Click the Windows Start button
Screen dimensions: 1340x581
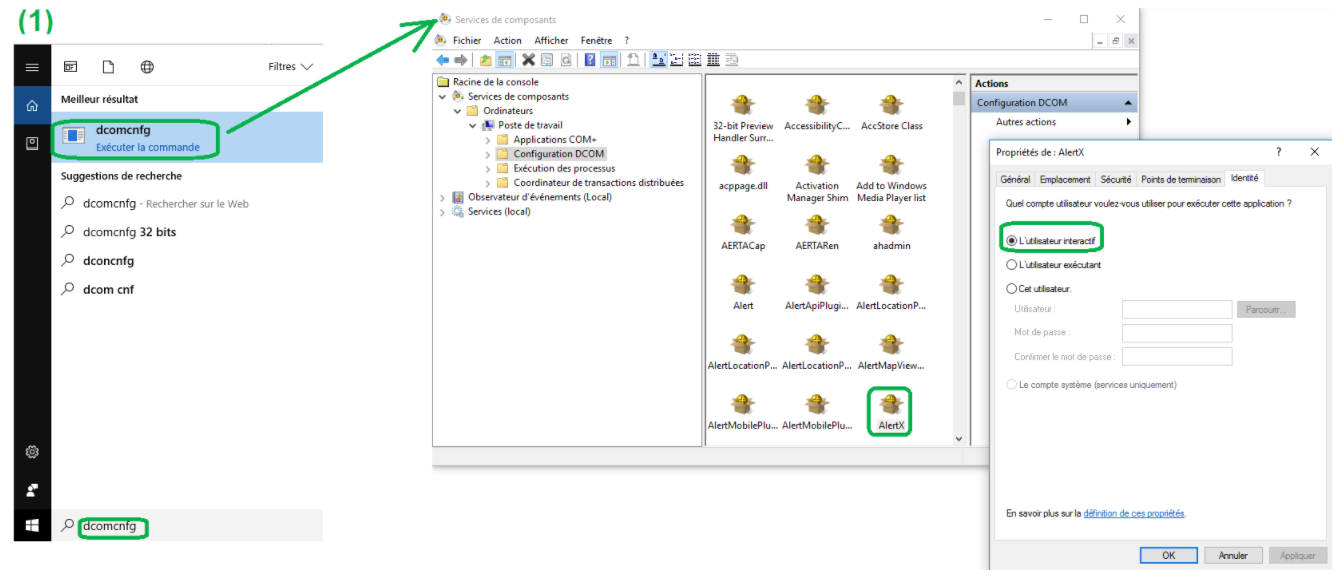pos(32,525)
